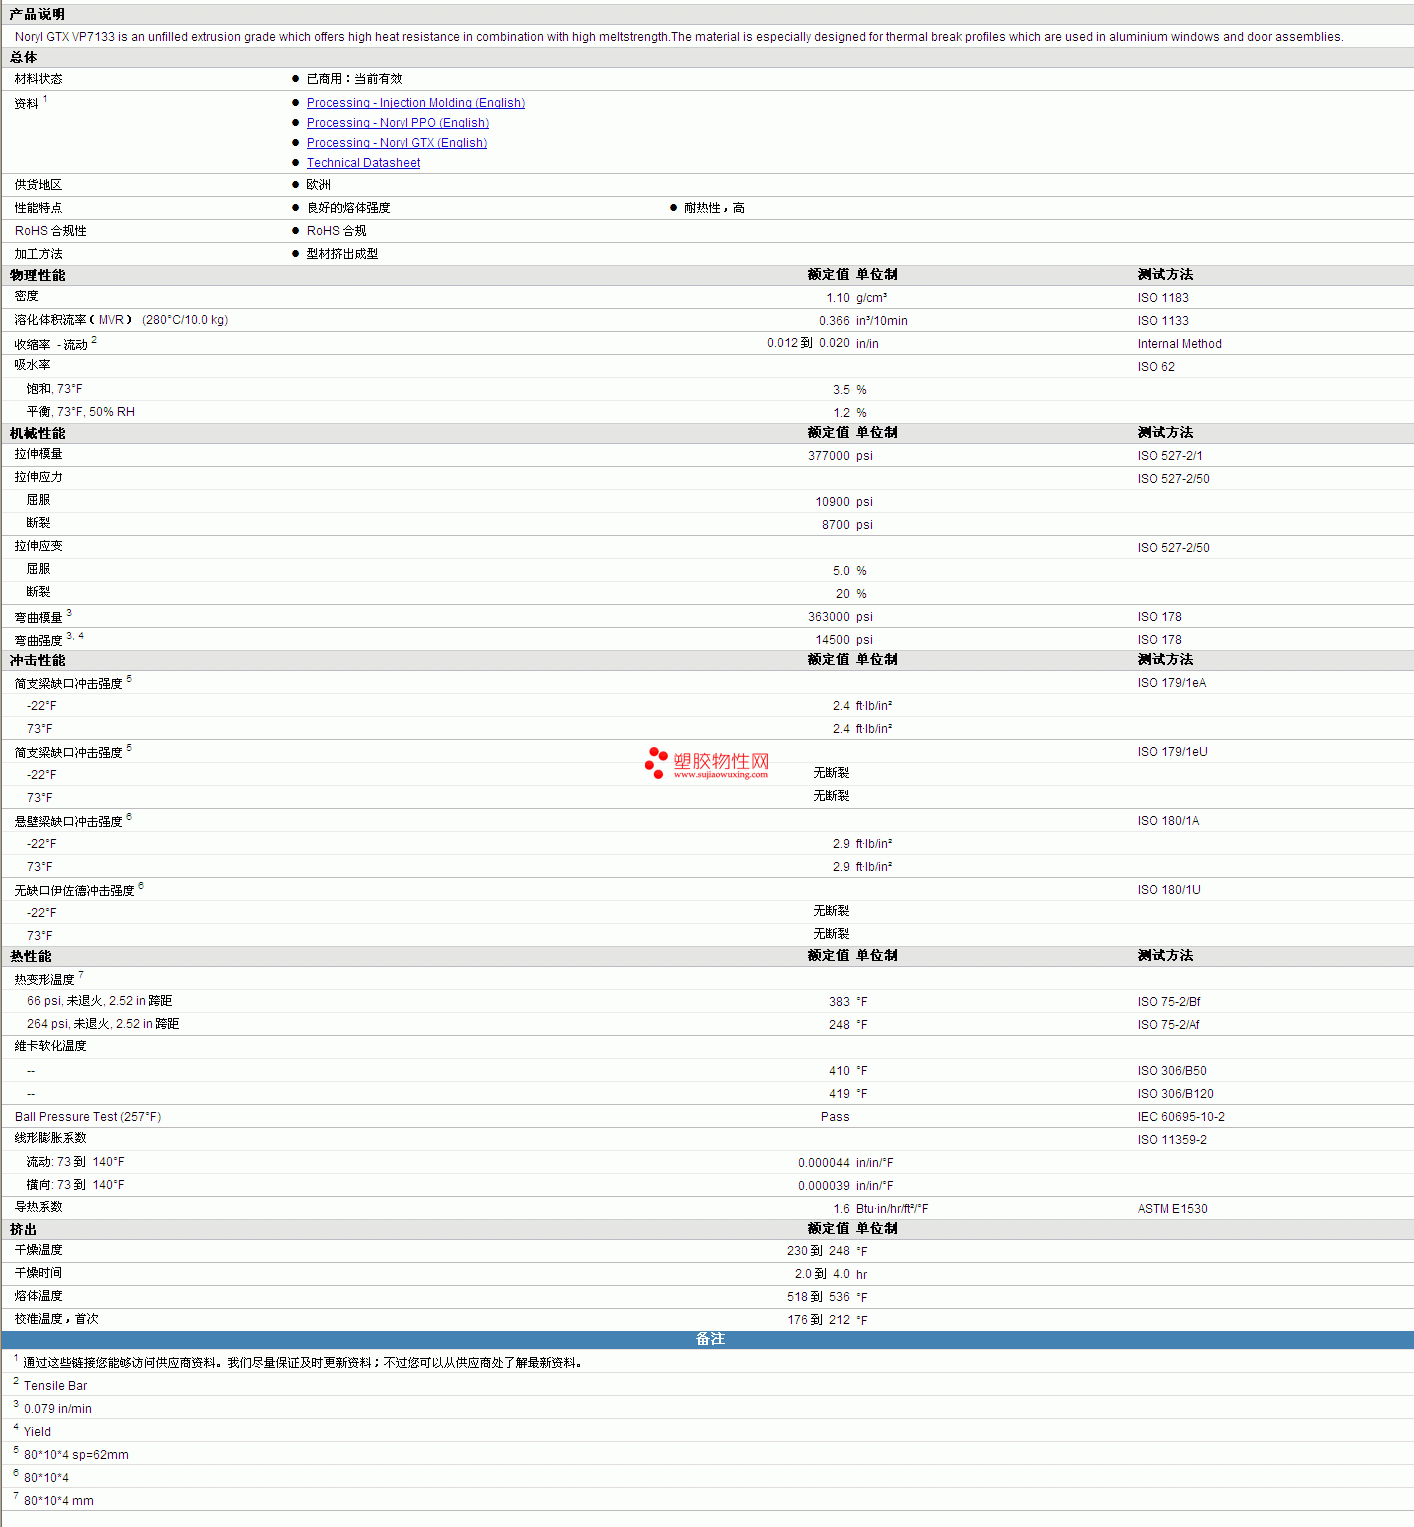Select the ISO 75-2/Bf test method
Image resolution: width=1414 pixels, height=1527 pixels.
point(1169,1002)
